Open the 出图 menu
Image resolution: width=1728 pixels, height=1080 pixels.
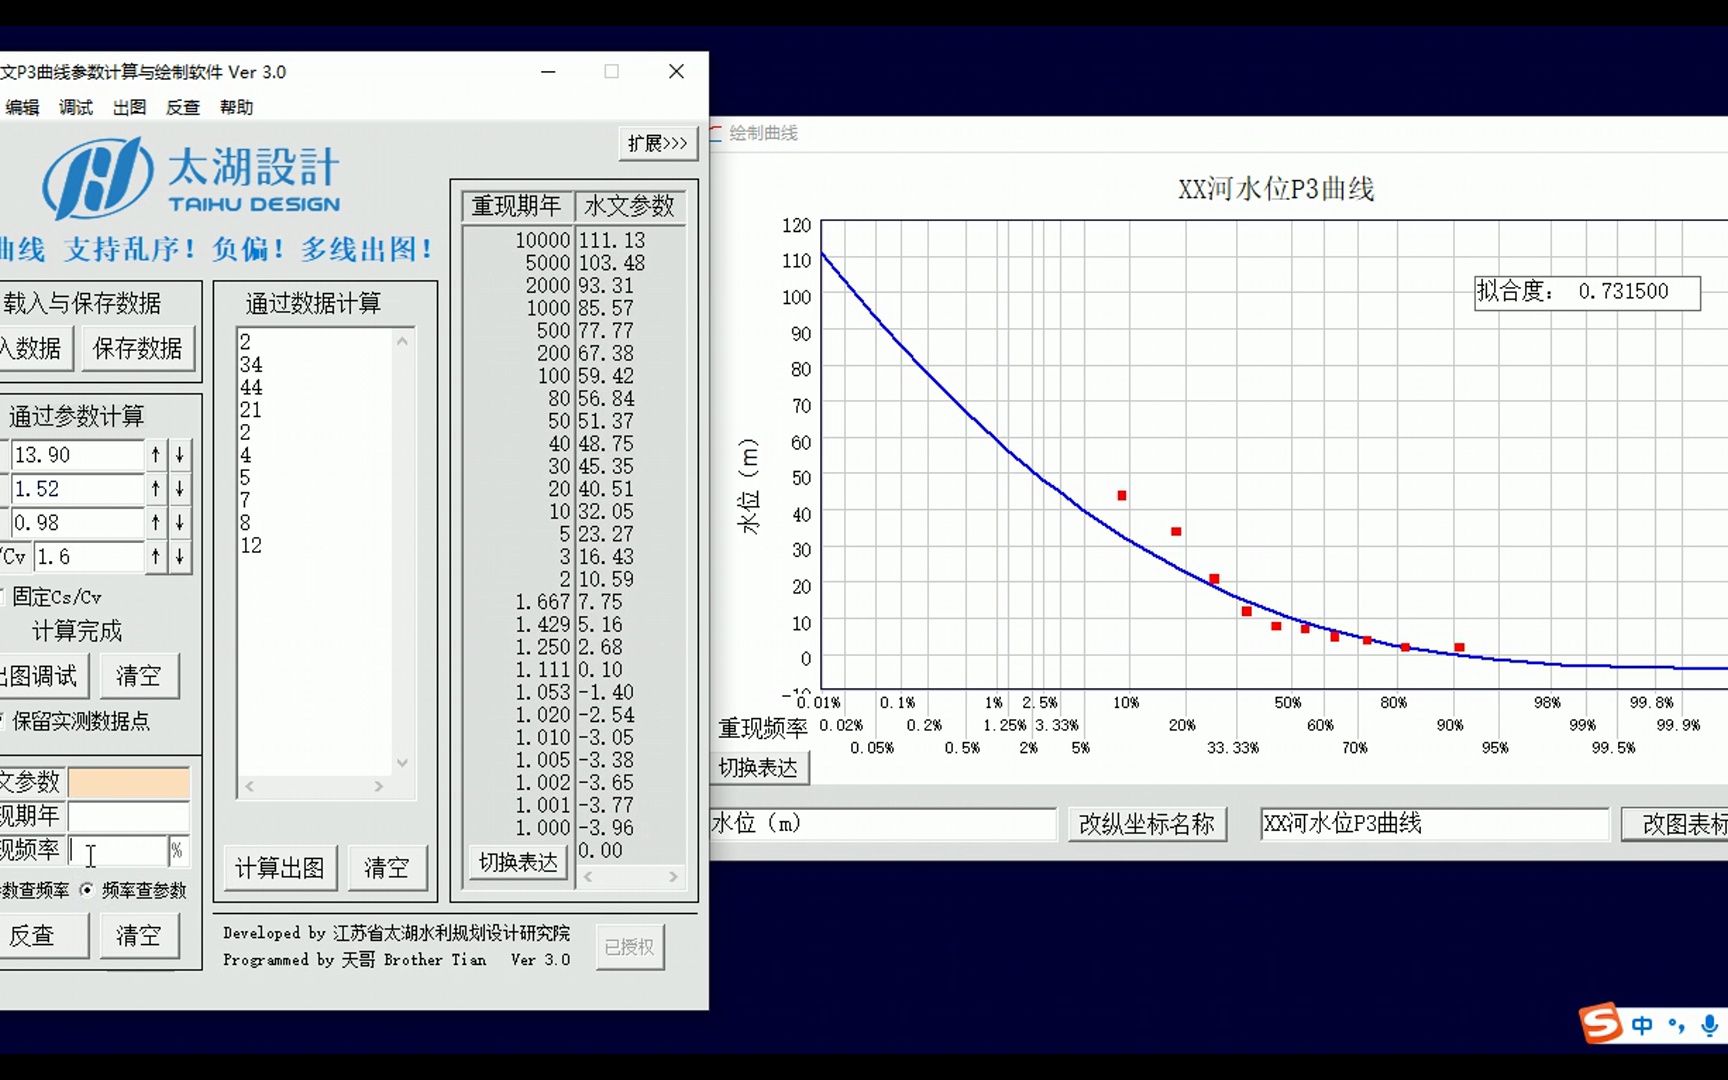pyautogui.click(x=129, y=107)
